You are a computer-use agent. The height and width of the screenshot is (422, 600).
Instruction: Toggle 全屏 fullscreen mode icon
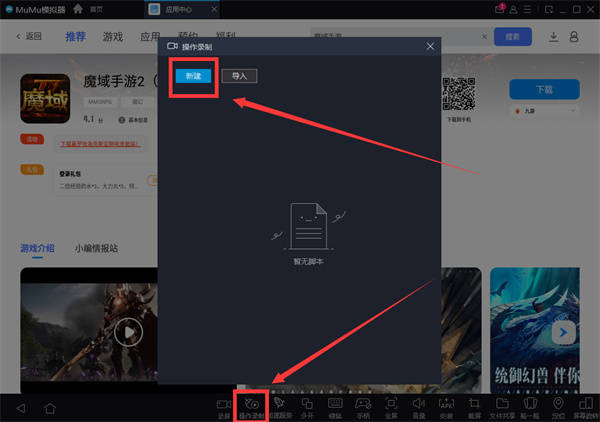click(391, 405)
